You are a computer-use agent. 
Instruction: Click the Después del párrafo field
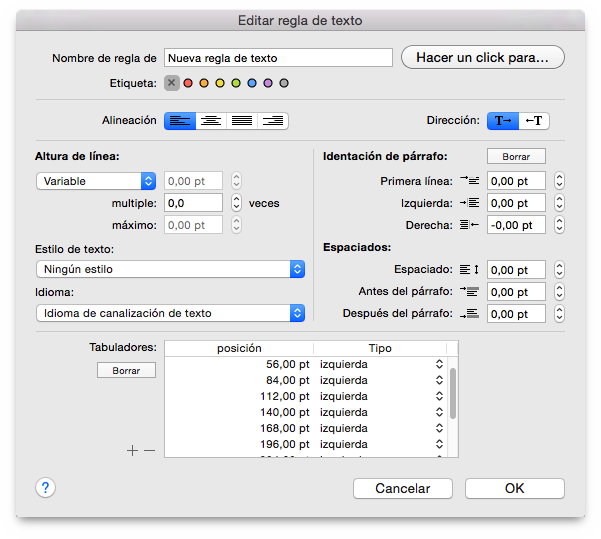tap(516, 314)
